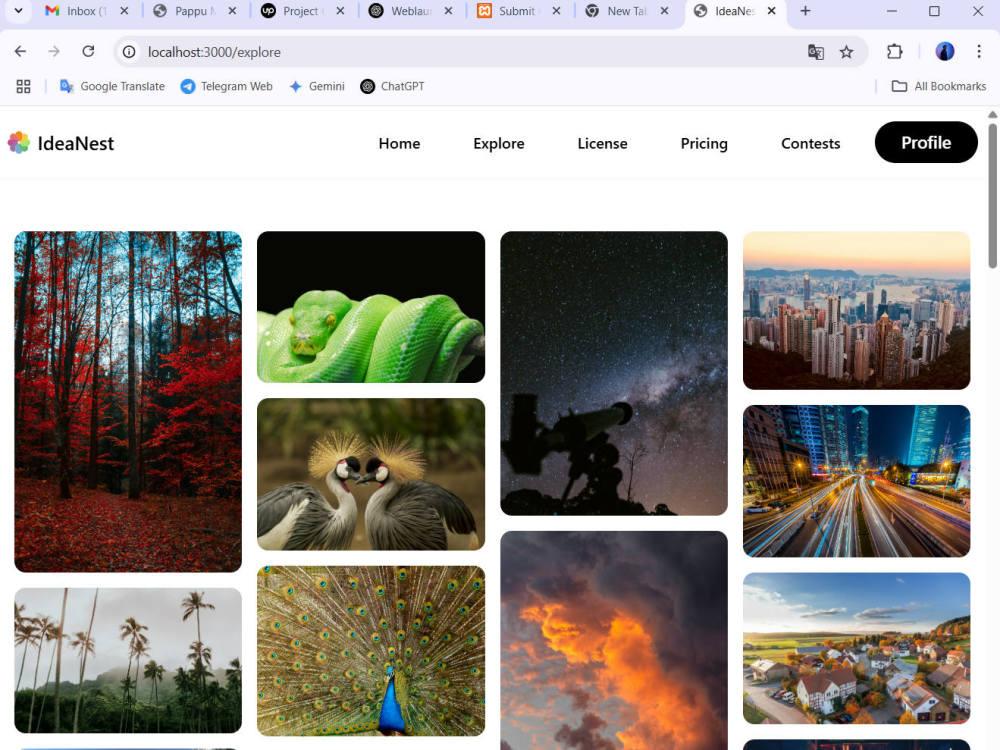Screen dimensions: 1000x750
Task: Open the peacock image
Action: (371, 651)
